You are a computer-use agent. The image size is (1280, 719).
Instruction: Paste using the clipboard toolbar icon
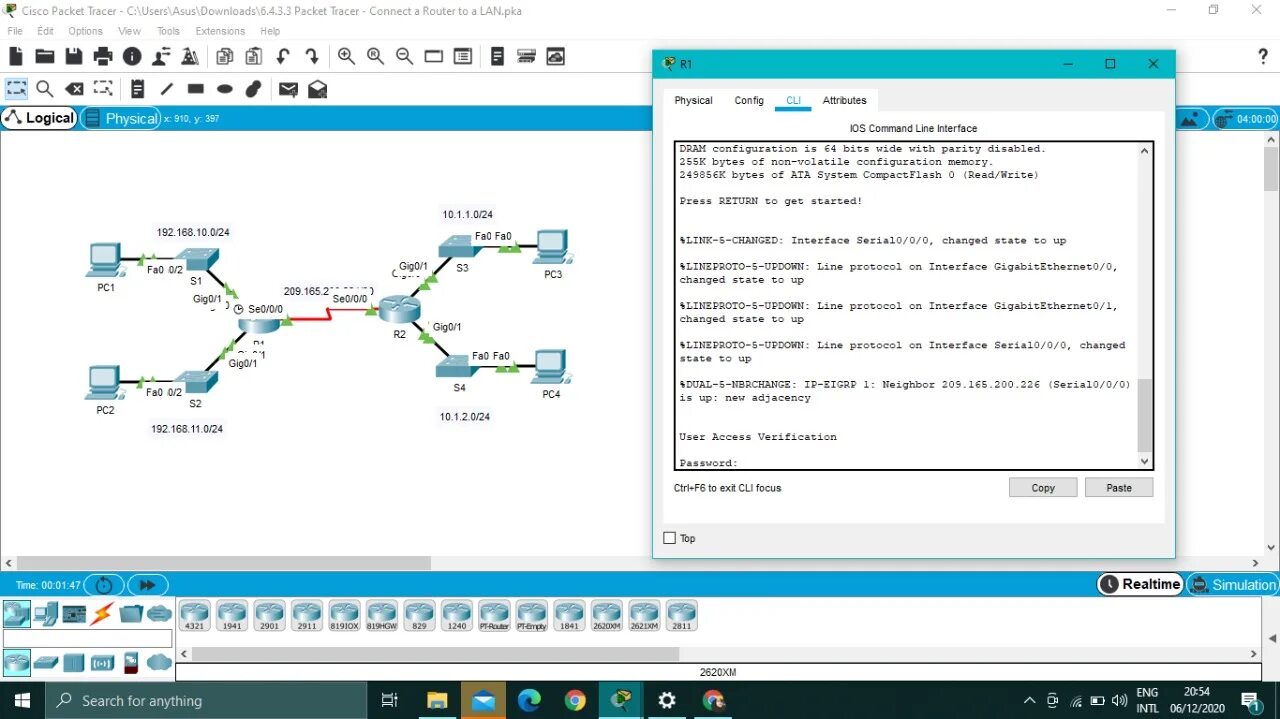[254, 57]
